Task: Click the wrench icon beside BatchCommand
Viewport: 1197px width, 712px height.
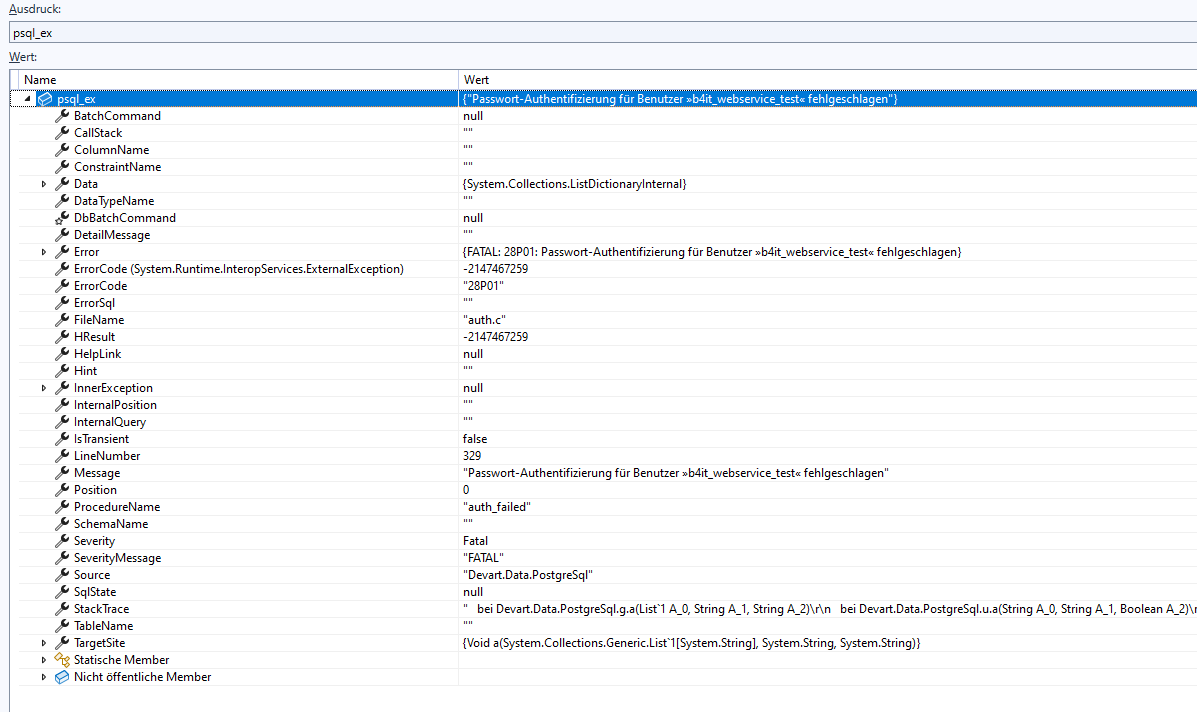Action: [62, 116]
